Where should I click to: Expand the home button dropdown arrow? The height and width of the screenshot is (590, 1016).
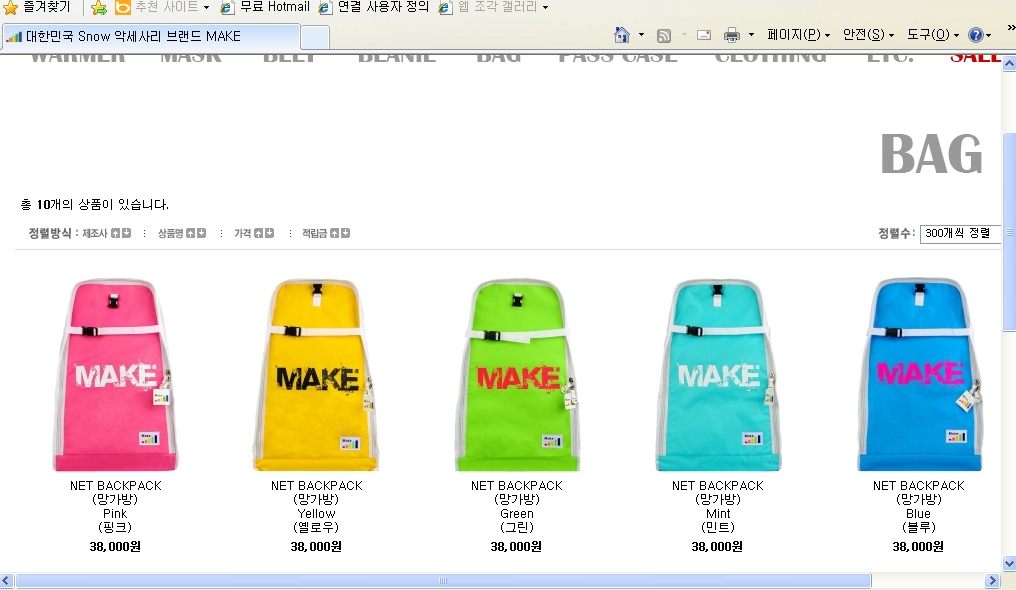click(641, 35)
